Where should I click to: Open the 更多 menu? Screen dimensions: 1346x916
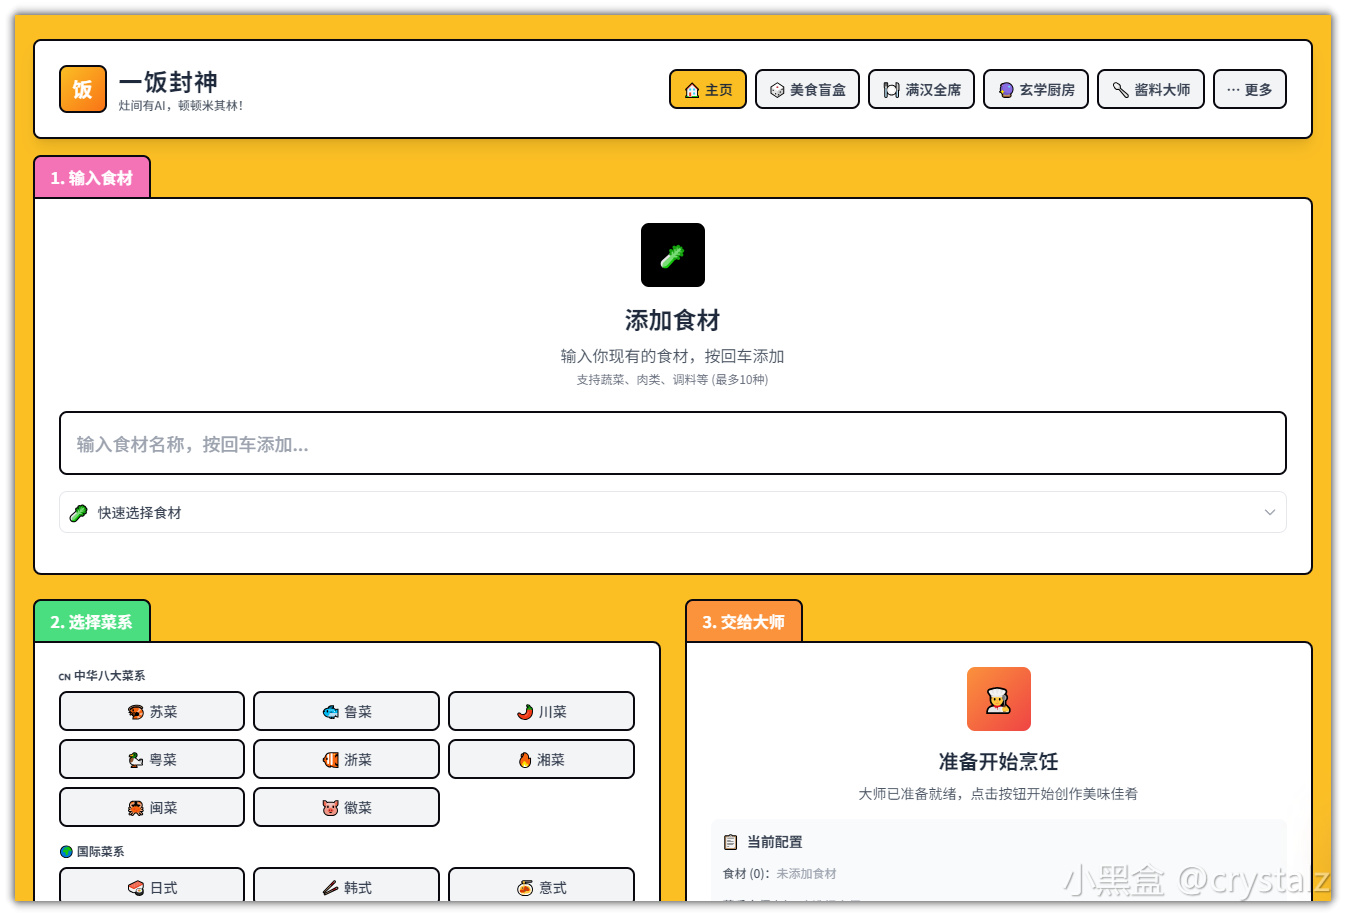(1250, 89)
